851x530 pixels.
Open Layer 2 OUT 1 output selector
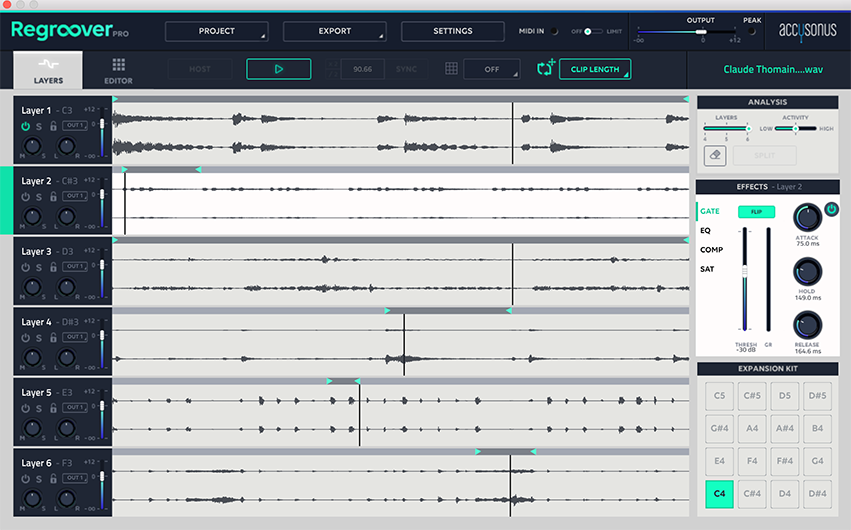coord(75,196)
